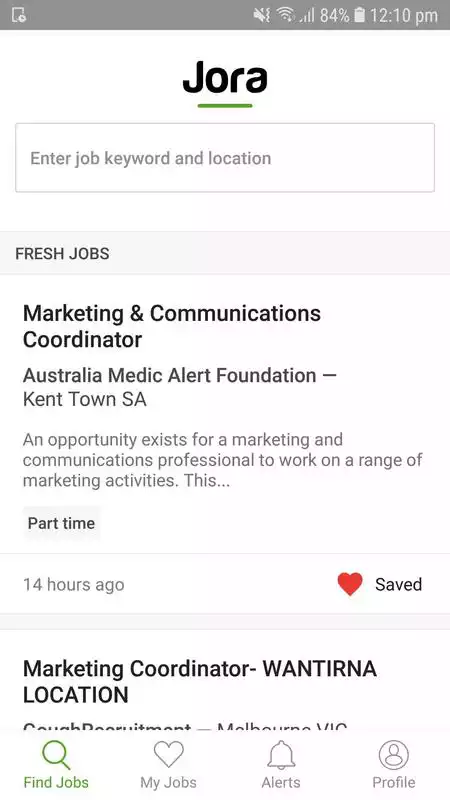Tap the muted sound status icon
The height and width of the screenshot is (800, 450).
click(262, 15)
